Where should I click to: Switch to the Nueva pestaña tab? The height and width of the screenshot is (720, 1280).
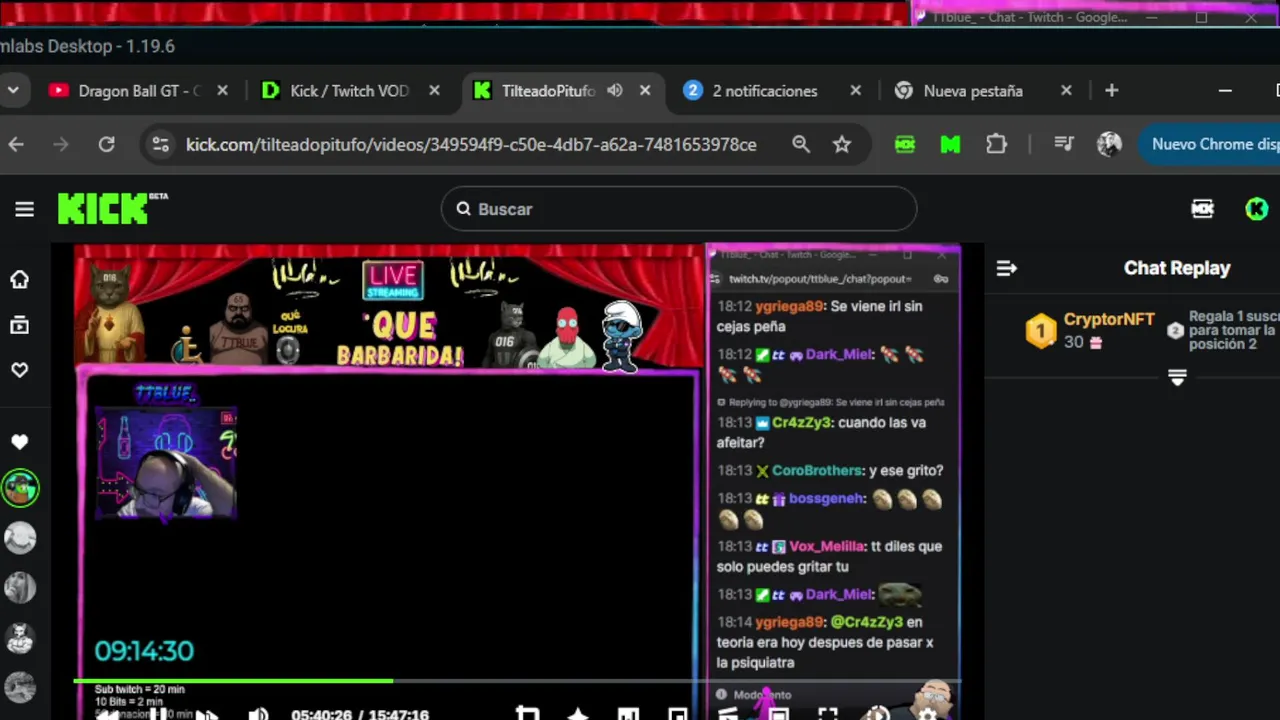click(973, 90)
